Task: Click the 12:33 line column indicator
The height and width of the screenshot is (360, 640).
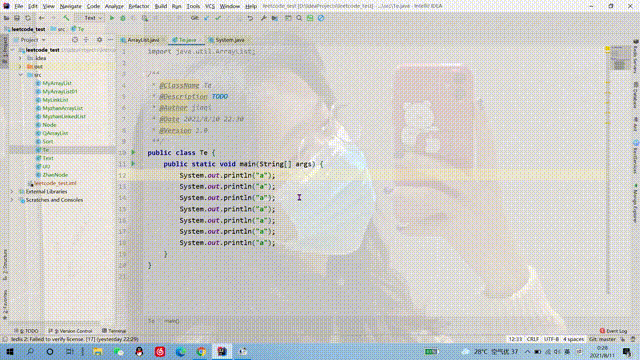Action: (516, 339)
